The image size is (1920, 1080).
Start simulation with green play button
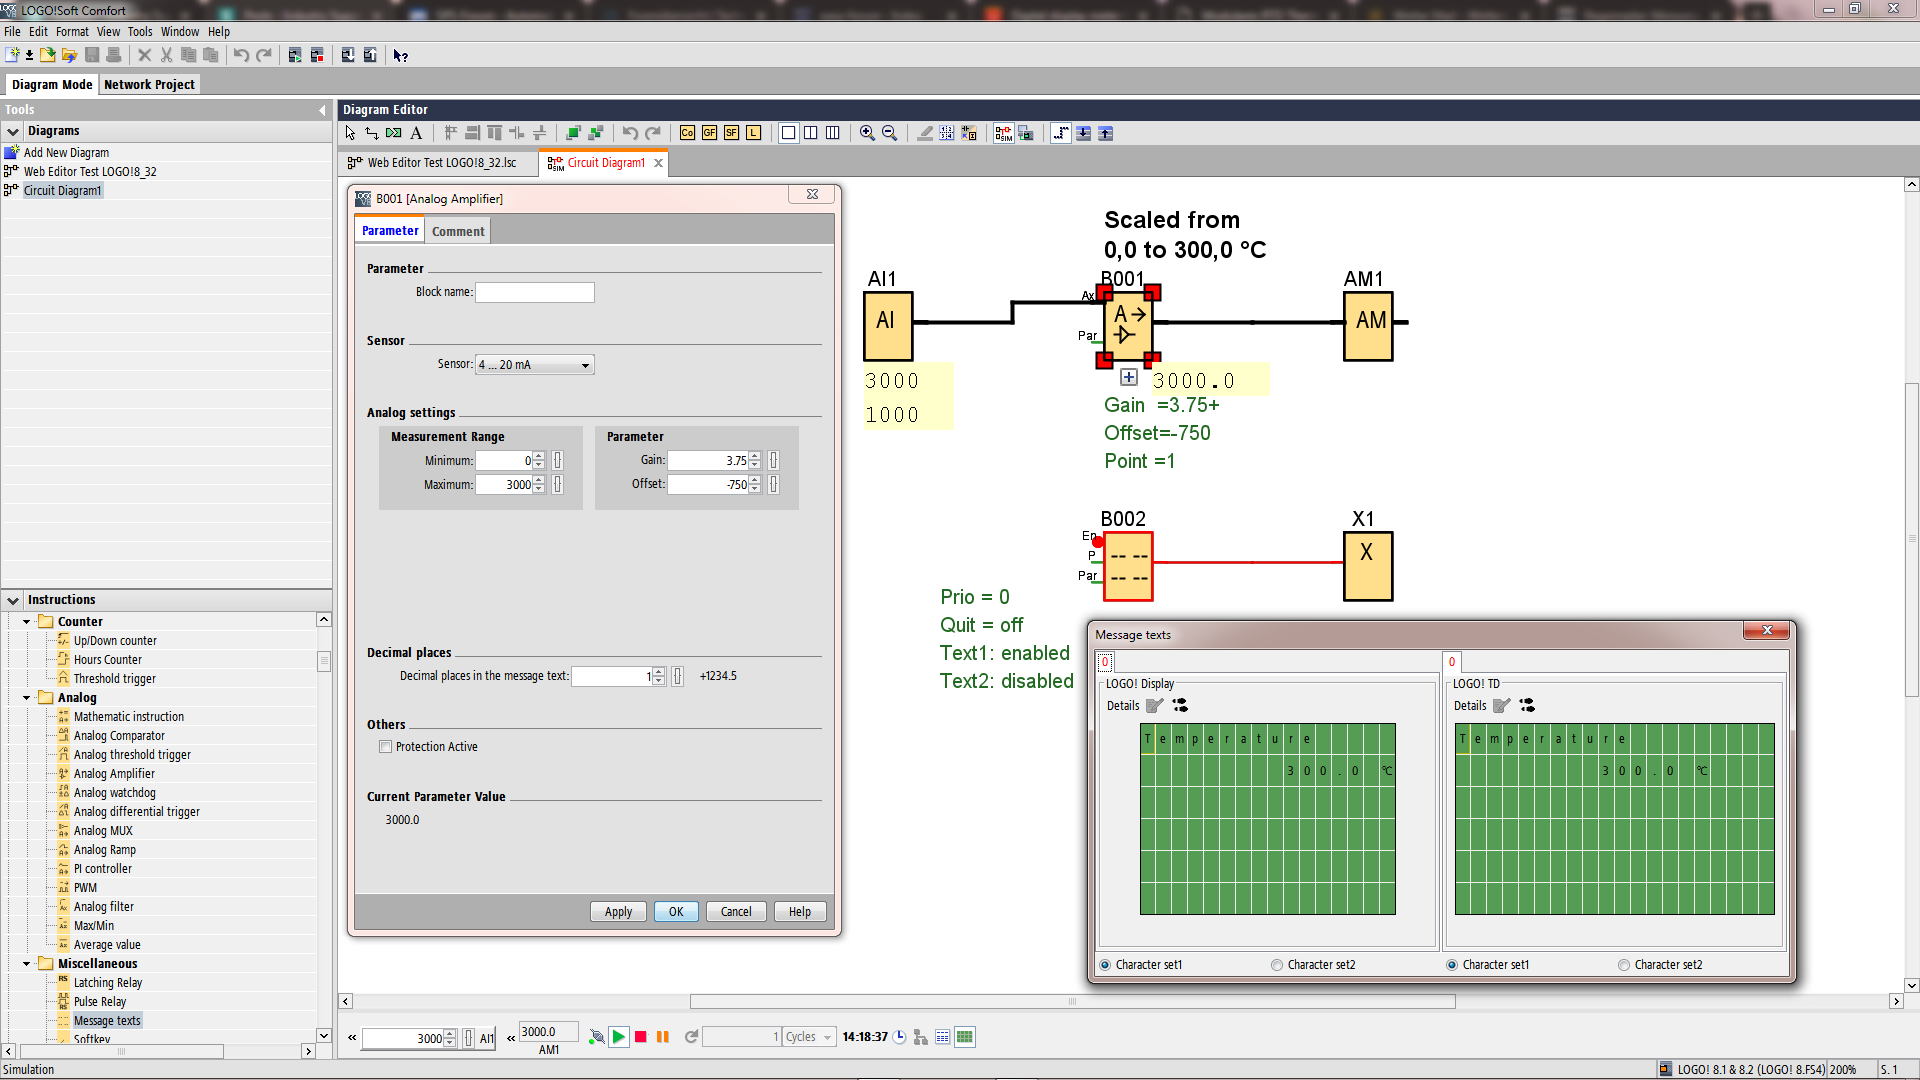coord(619,1037)
